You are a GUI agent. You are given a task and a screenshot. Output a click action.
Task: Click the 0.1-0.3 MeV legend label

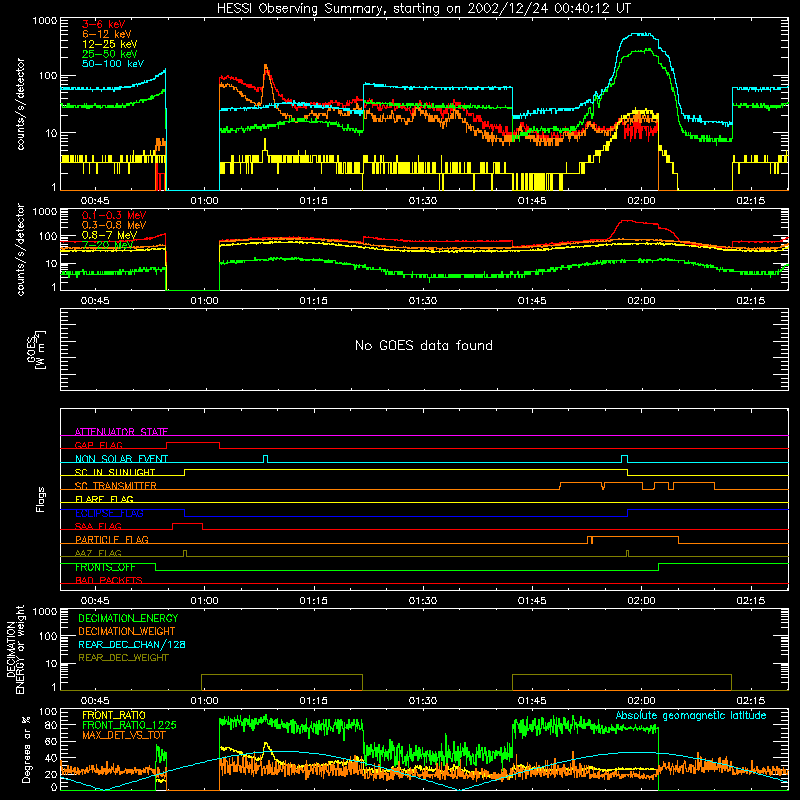(114, 215)
